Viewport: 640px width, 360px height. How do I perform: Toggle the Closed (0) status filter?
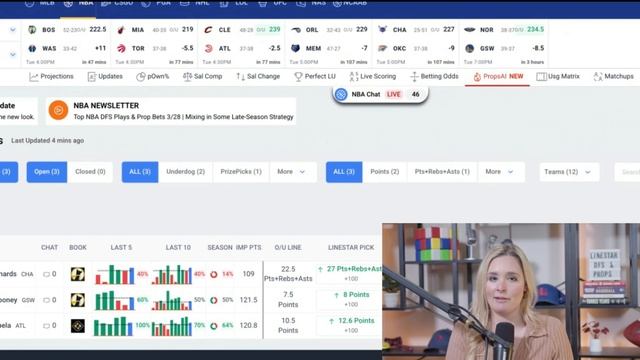point(90,172)
